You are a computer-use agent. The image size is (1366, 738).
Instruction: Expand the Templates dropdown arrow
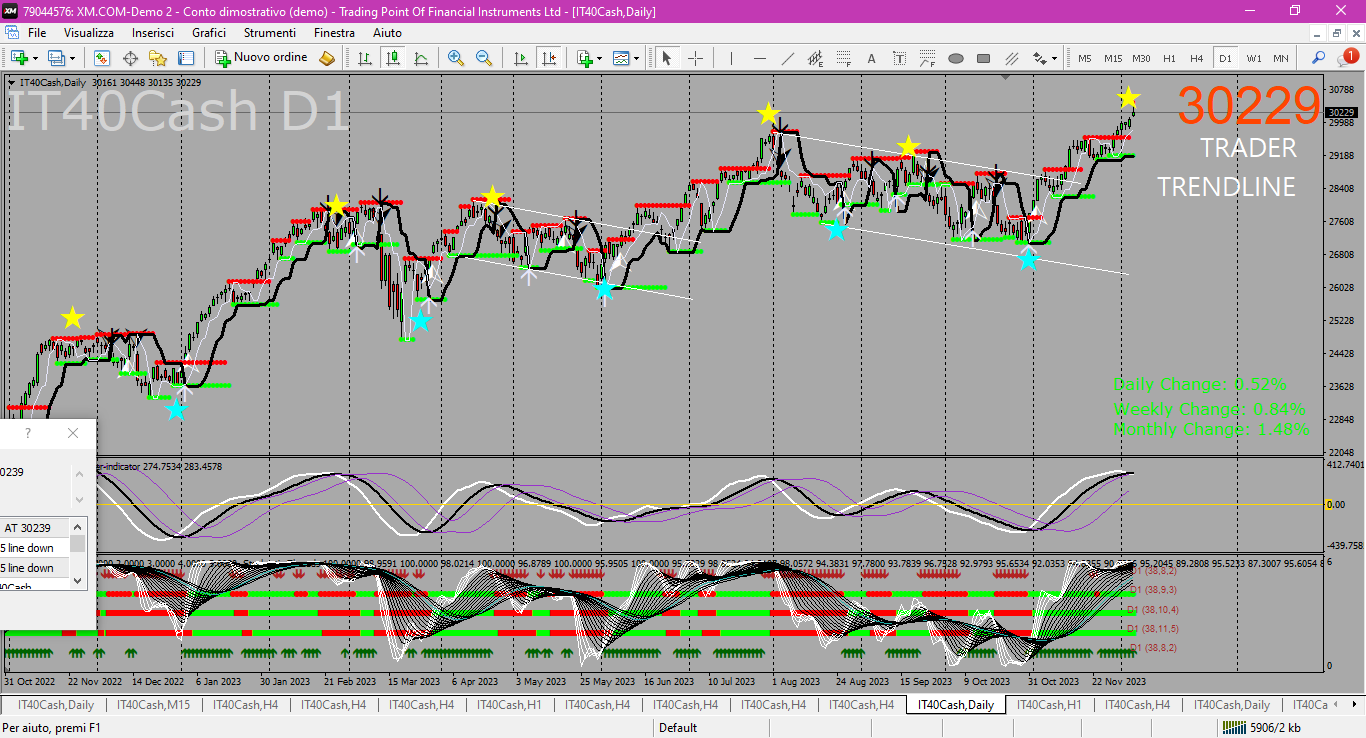[637, 58]
